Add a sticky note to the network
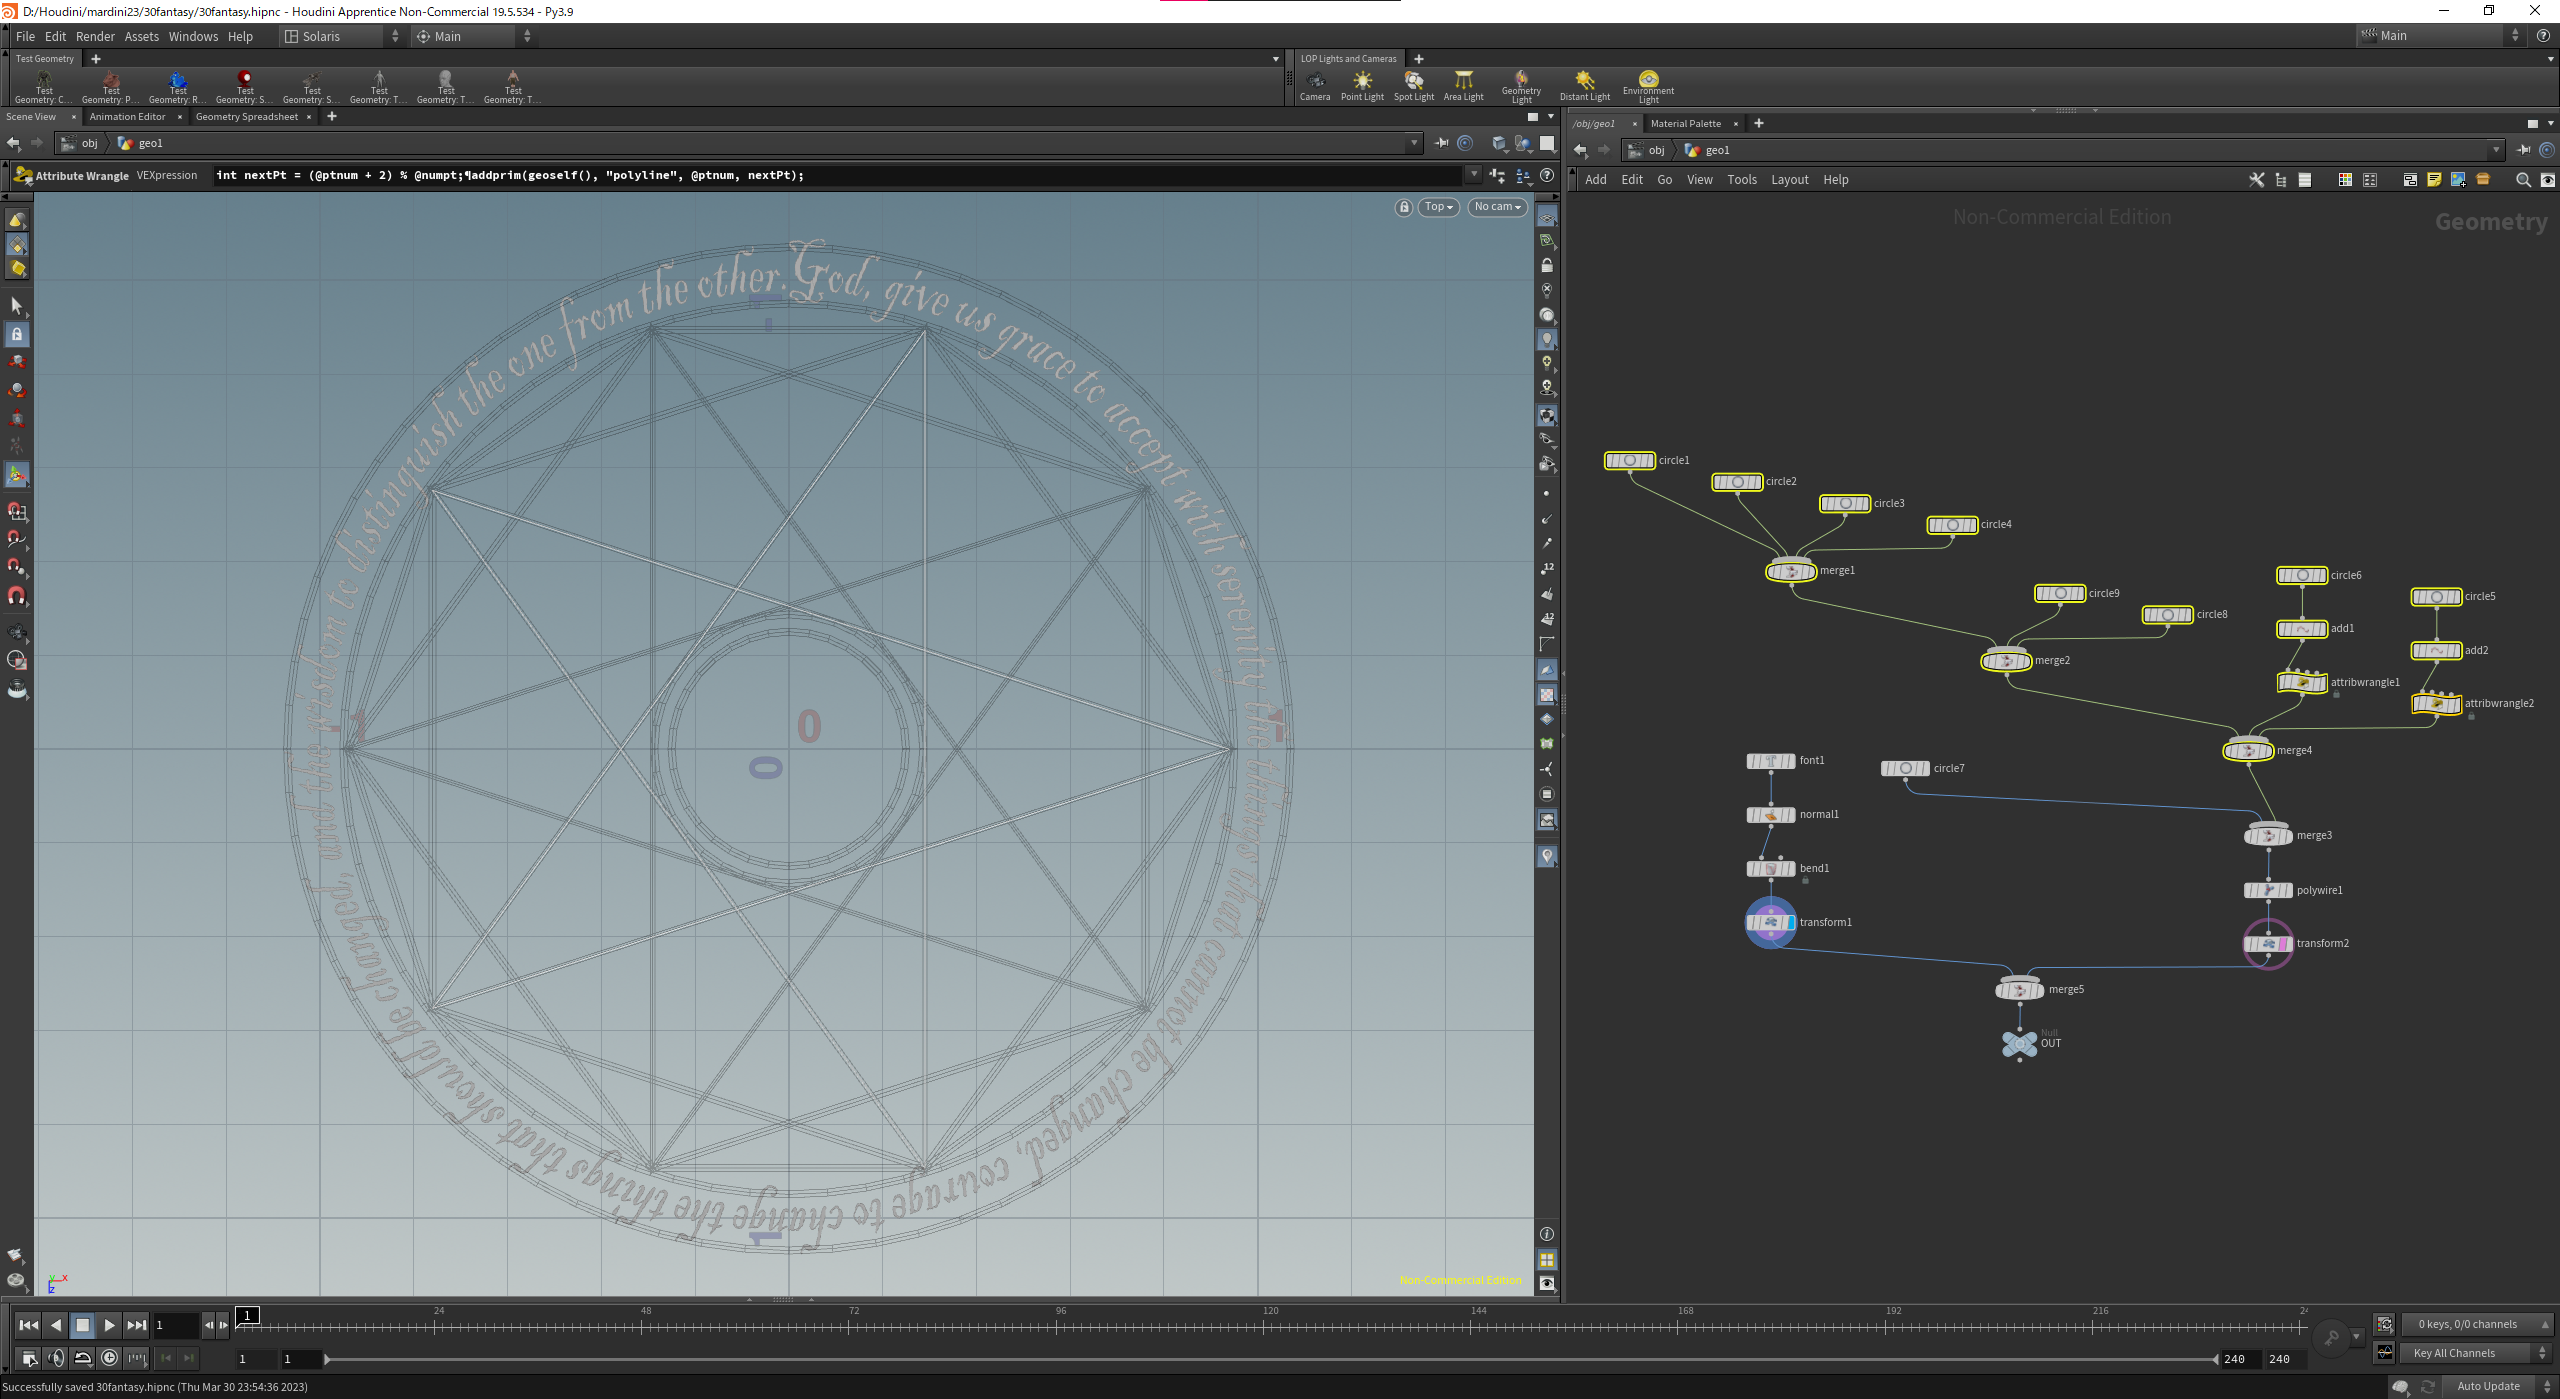 coord(2434,180)
